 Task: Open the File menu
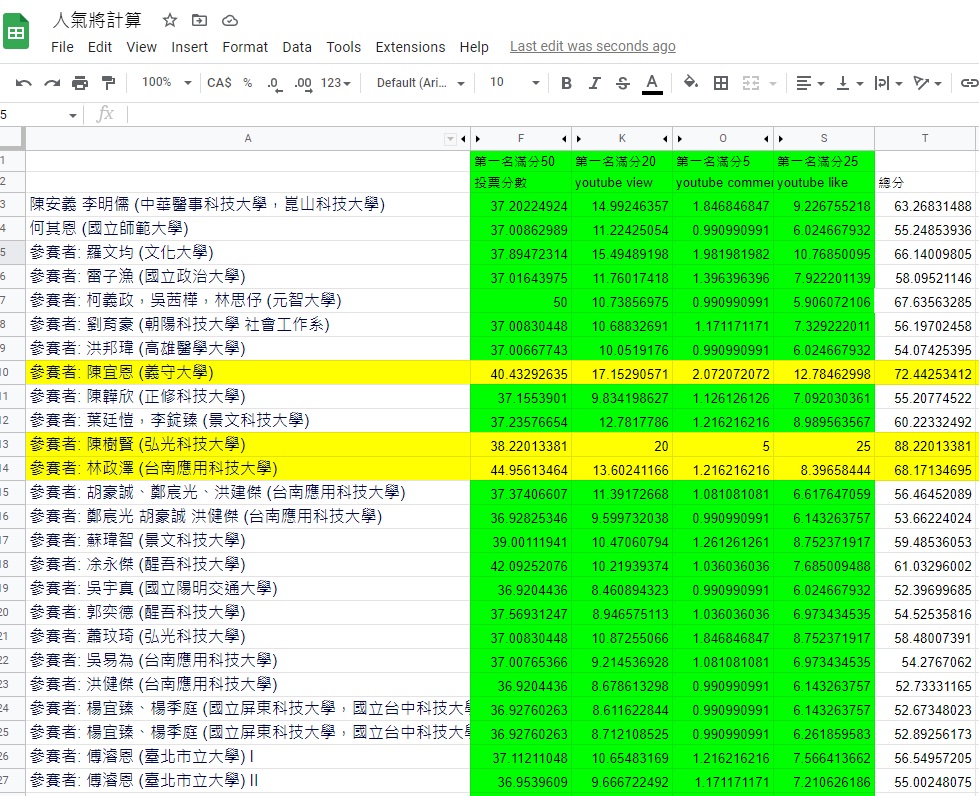62,47
